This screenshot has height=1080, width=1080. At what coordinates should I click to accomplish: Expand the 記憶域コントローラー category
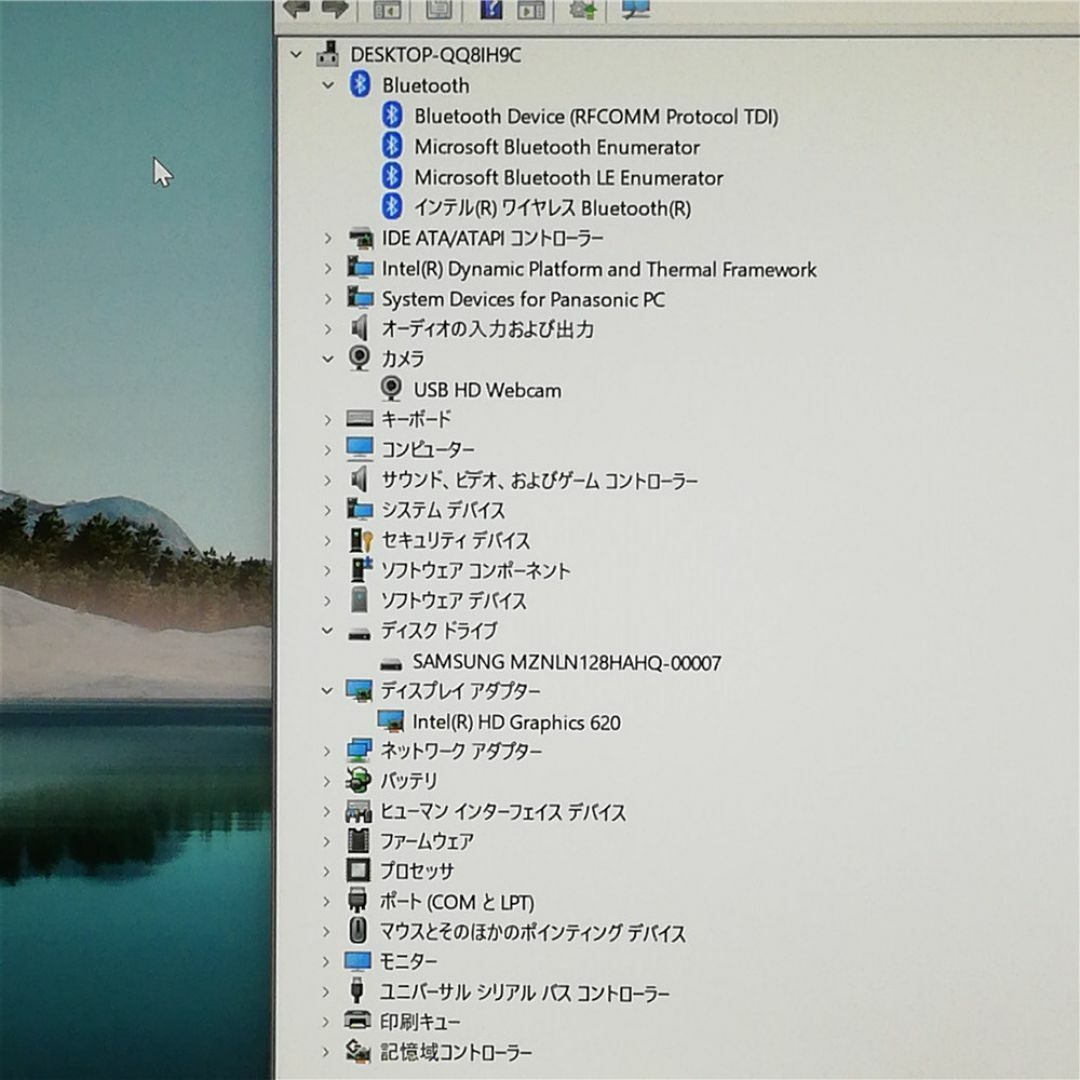pyautogui.click(x=326, y=1051)
